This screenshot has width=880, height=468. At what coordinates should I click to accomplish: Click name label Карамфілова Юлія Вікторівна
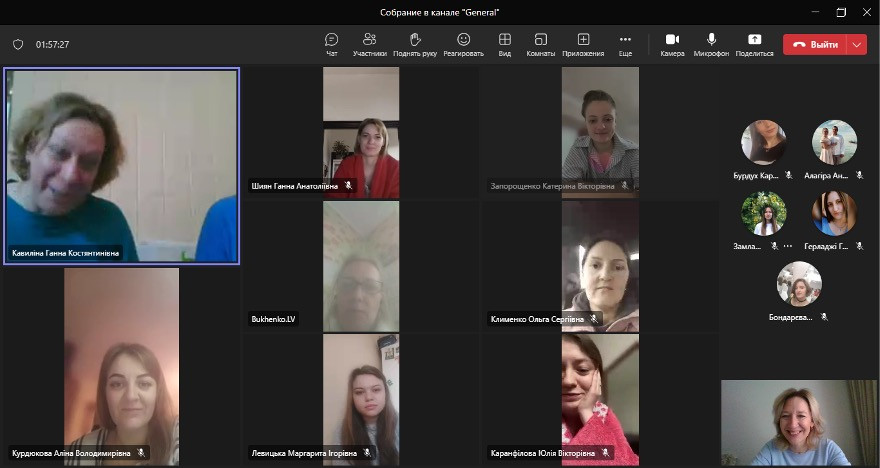(x=543, y=453)
